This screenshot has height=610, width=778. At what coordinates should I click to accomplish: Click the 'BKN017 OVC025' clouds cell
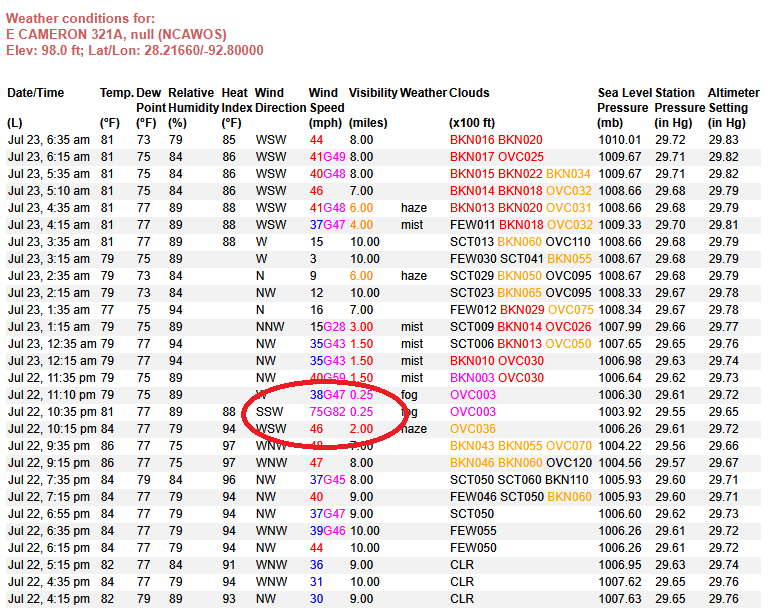click(497, 157)
